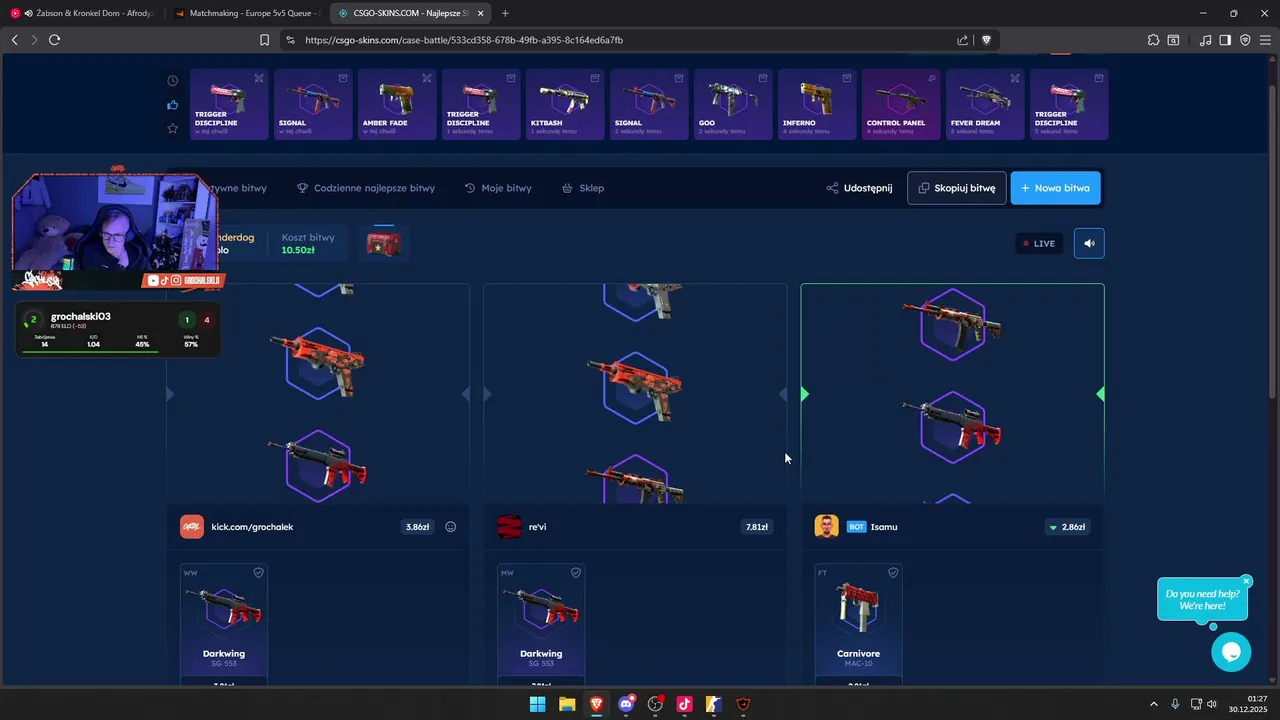This screenshot has height=720, width=1280.
Task: Click the URL address bar
Action: pyautogui.click(x=620, y=40)
